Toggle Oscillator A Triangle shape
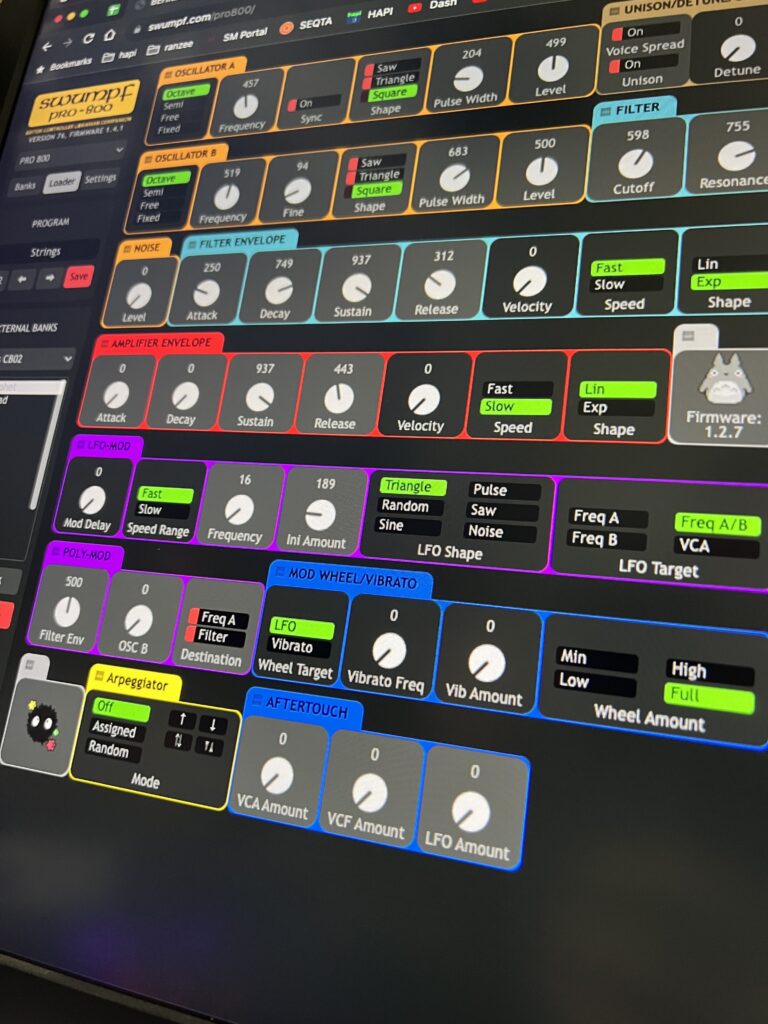The image size is (768, 1024). pyautogui.click(x=389, y=80)
